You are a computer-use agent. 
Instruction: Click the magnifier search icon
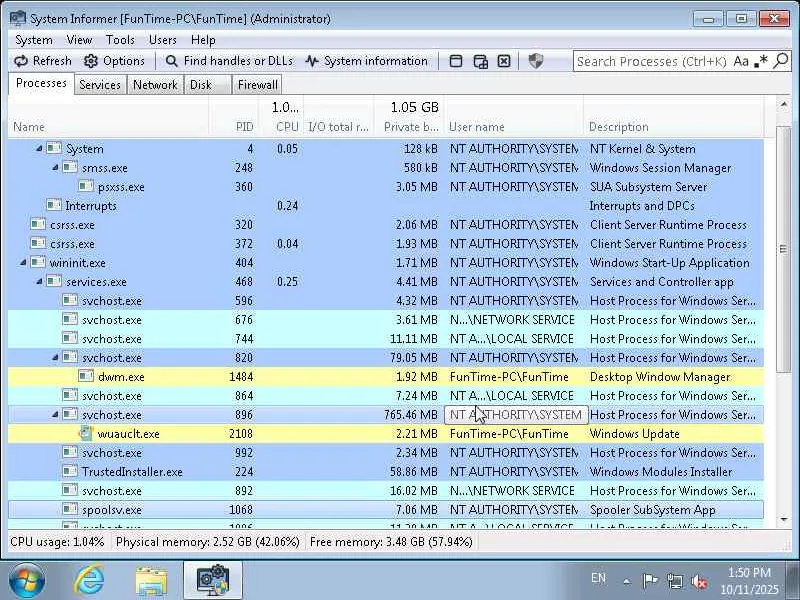coord(781,61)
